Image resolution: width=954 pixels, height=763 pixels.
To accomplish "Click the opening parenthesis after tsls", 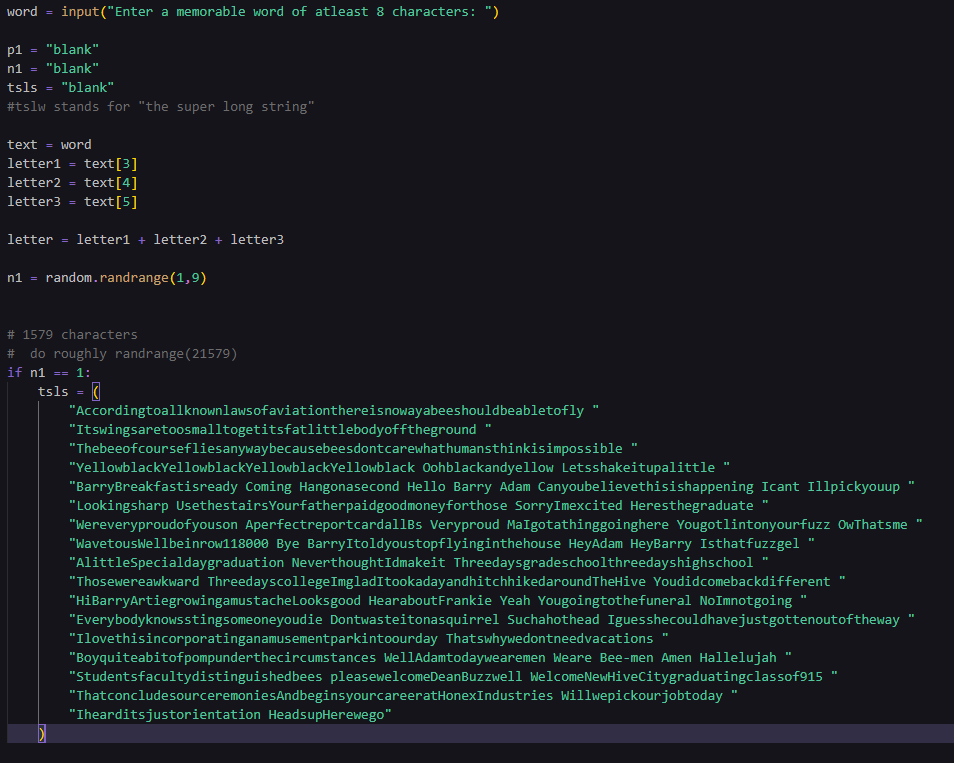I will coord(95,391).
